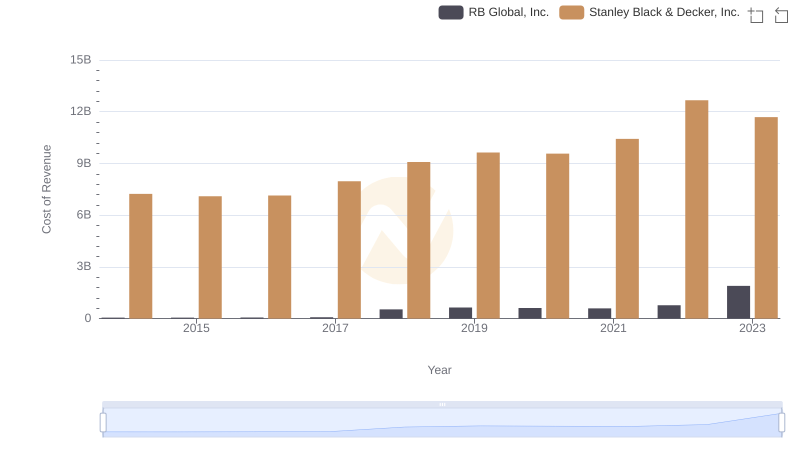
Task: Click the 9B y-axis label
Action: pyautogui.click(x=84, y=163)
